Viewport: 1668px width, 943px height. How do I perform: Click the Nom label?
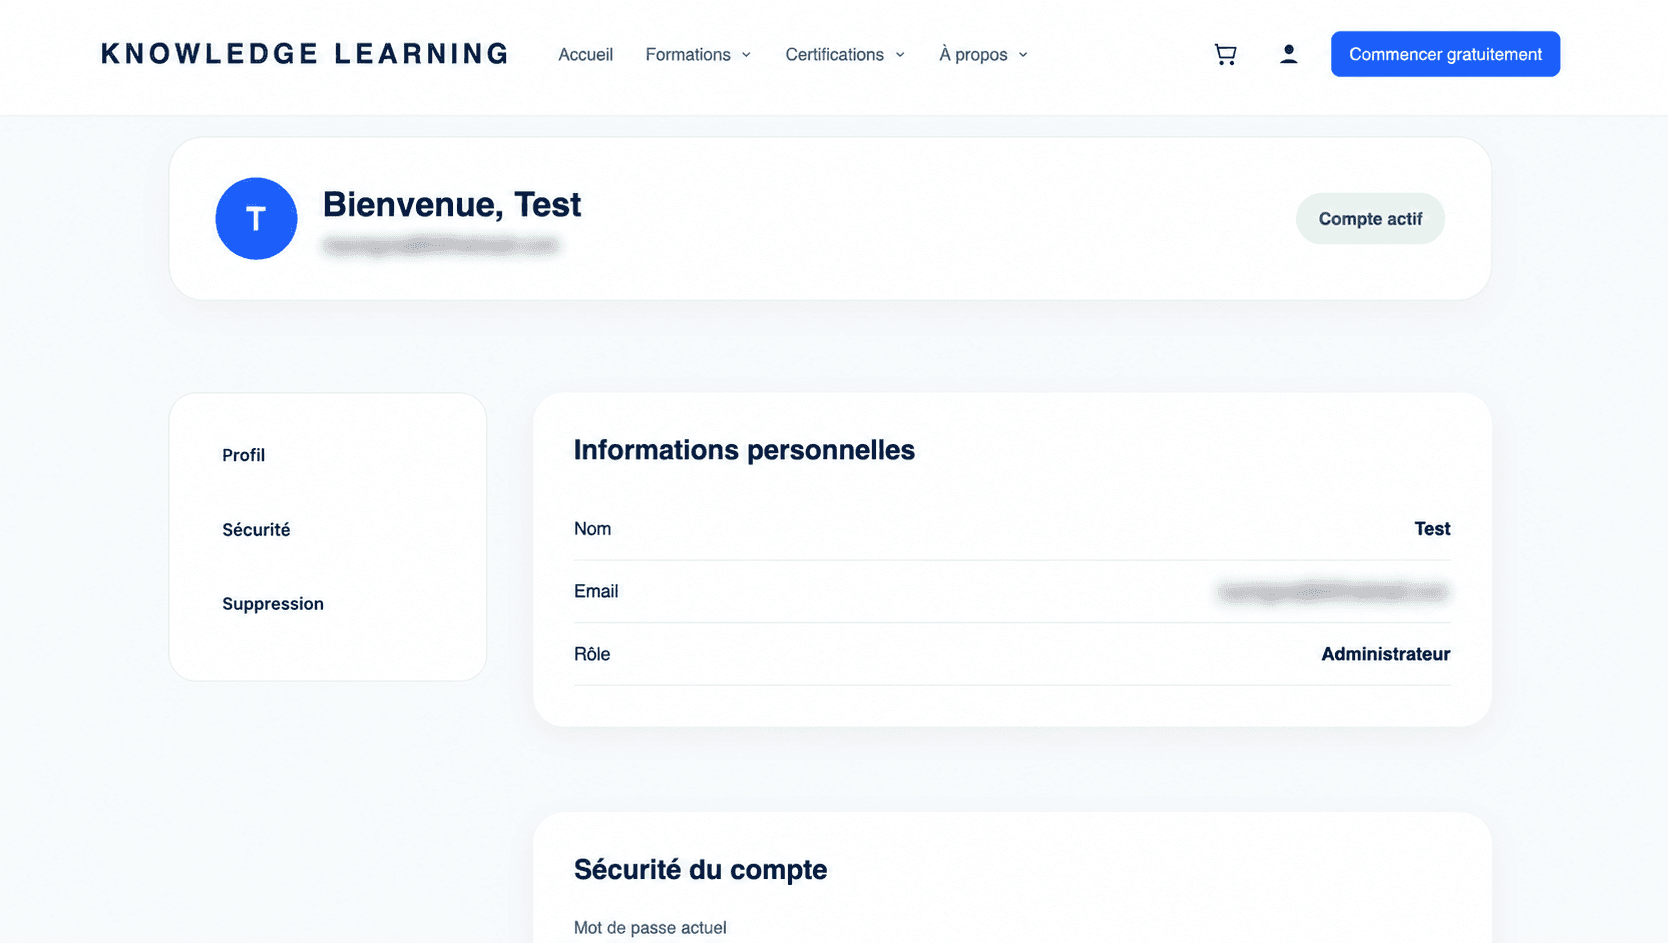(592, 529)
